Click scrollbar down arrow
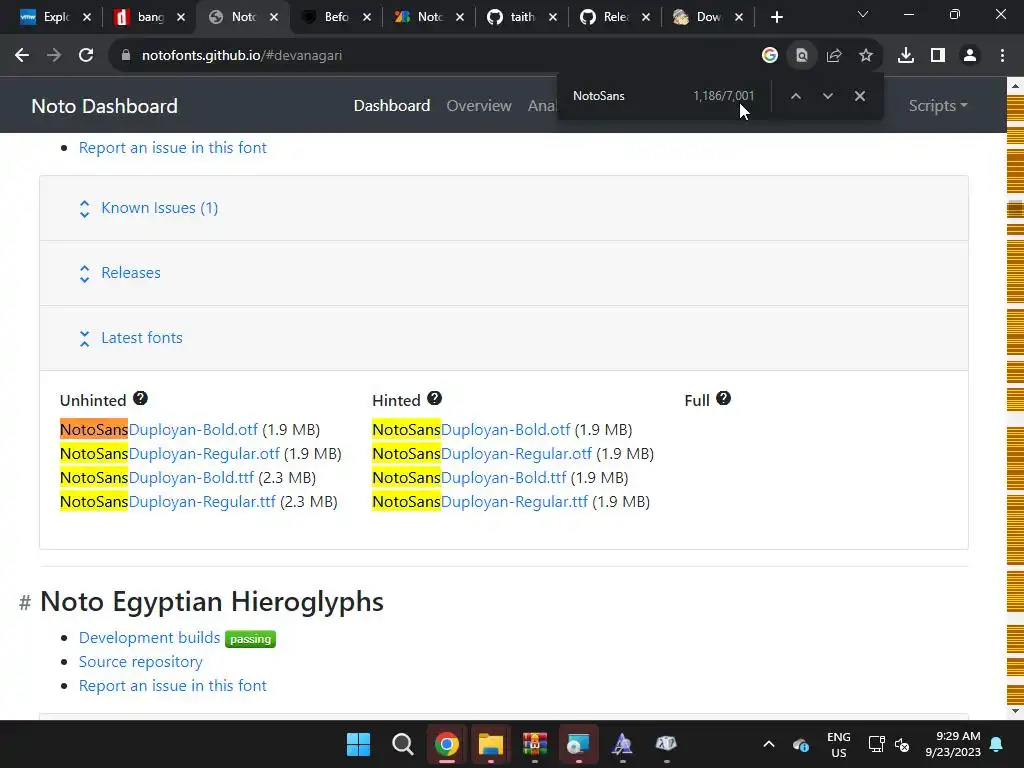This screenshot has height=768, width=1024. (1015, 711)
